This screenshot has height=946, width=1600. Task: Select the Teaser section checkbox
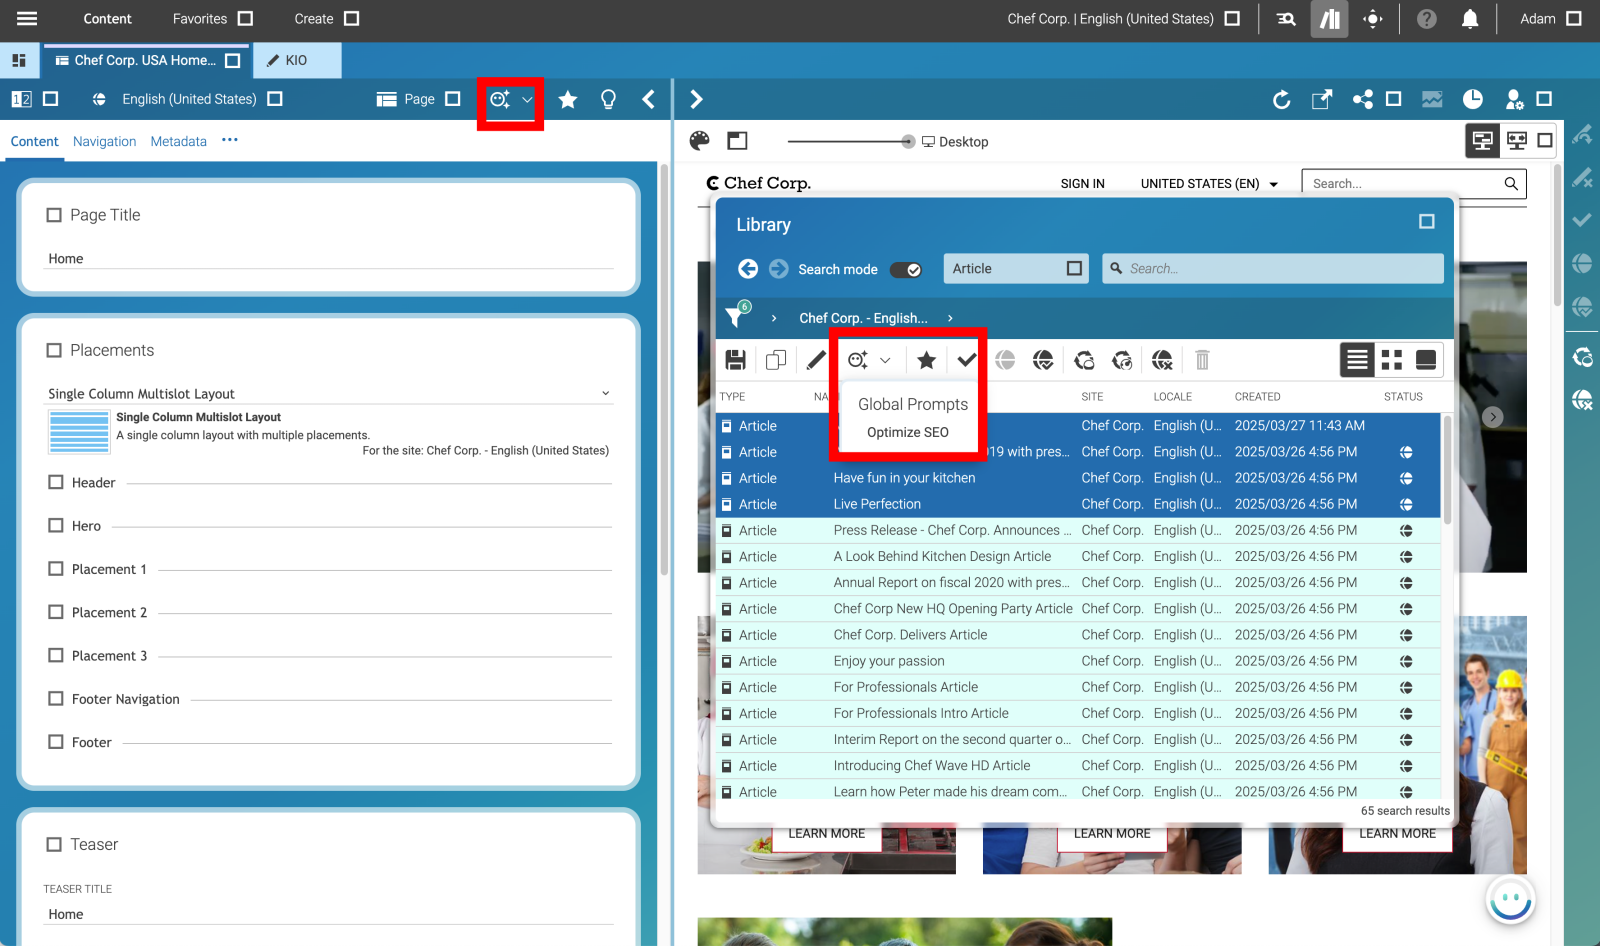click(x=54, y=844)
